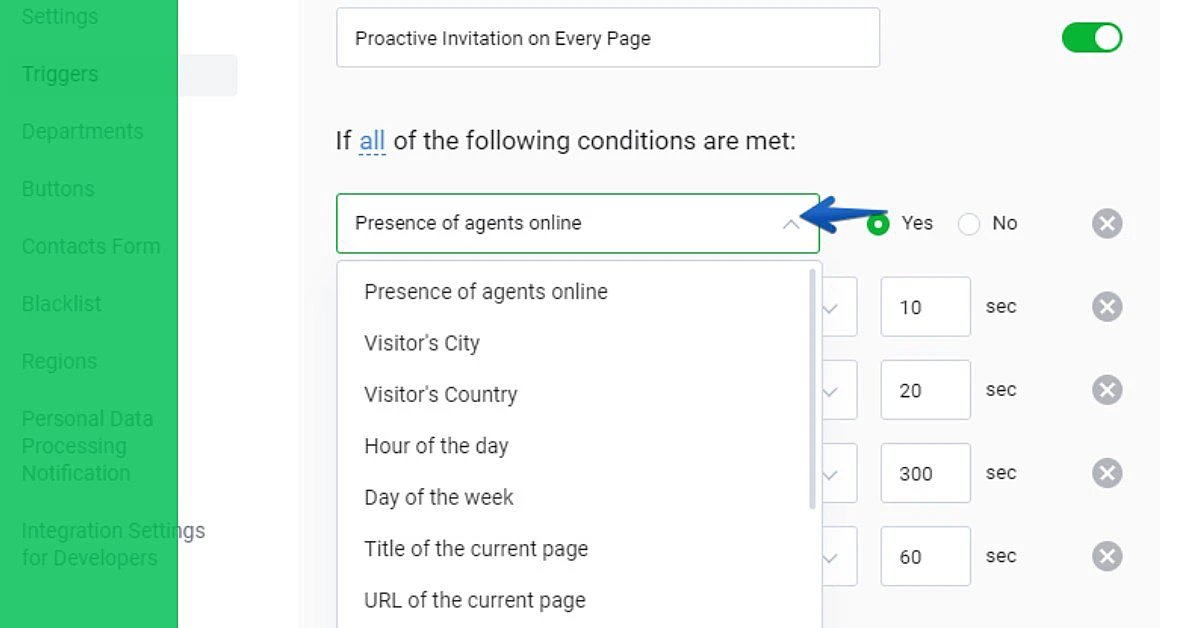Remove the 10 sec condition row
This screenshot has height=628, width=1200.
point(1107,306)
